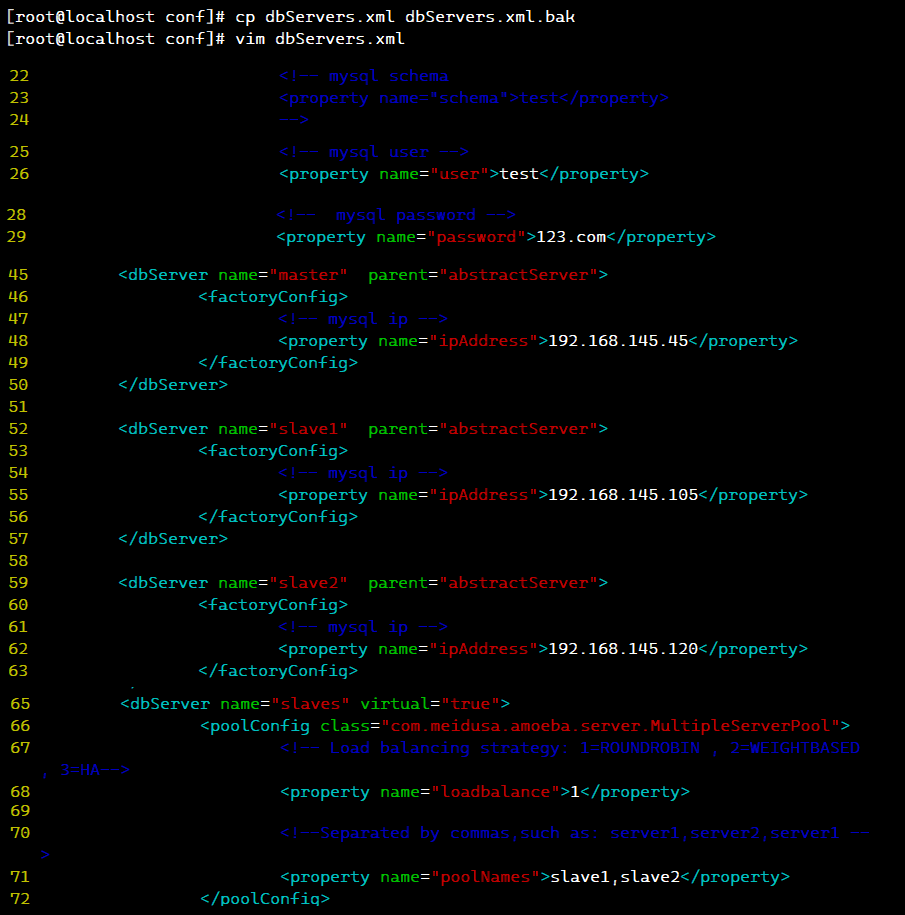Click the 'vim dbServers.xml' command text
Image resolution: width=905 pixels, height=915 pixels.
pyautogui.click(x=320, y=39)
